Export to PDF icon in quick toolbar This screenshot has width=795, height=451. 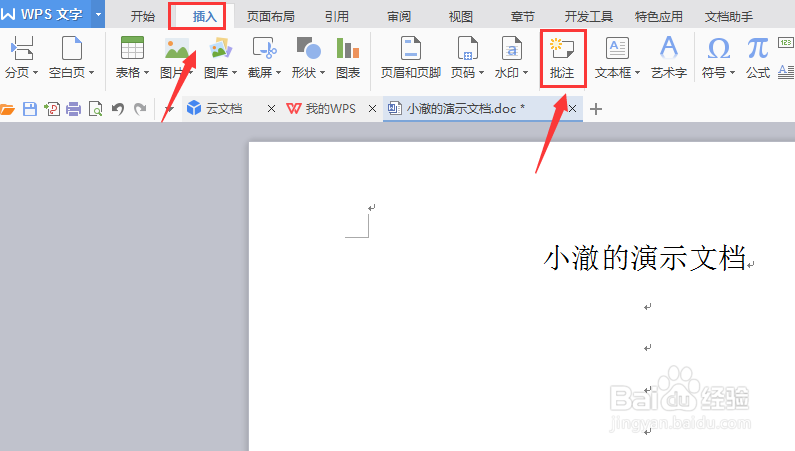pos(52,109)
